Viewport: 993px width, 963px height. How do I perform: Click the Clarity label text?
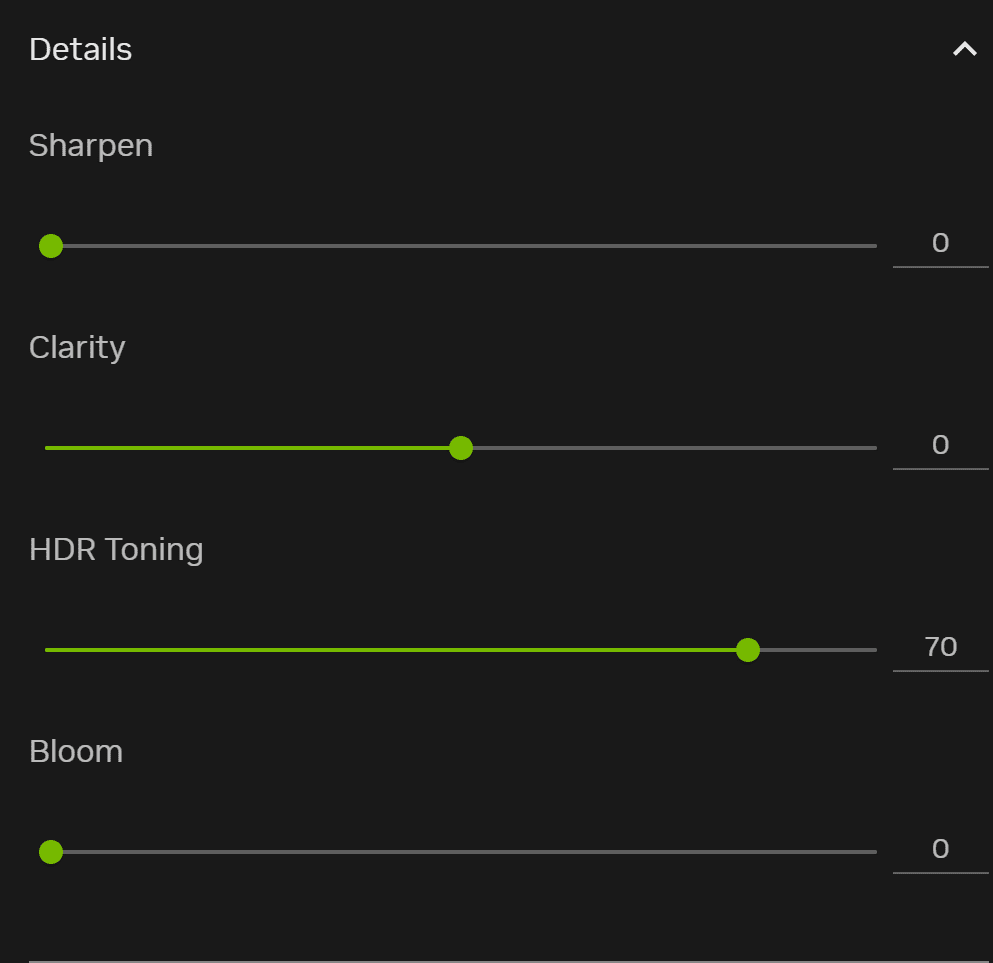click(77, 348)
